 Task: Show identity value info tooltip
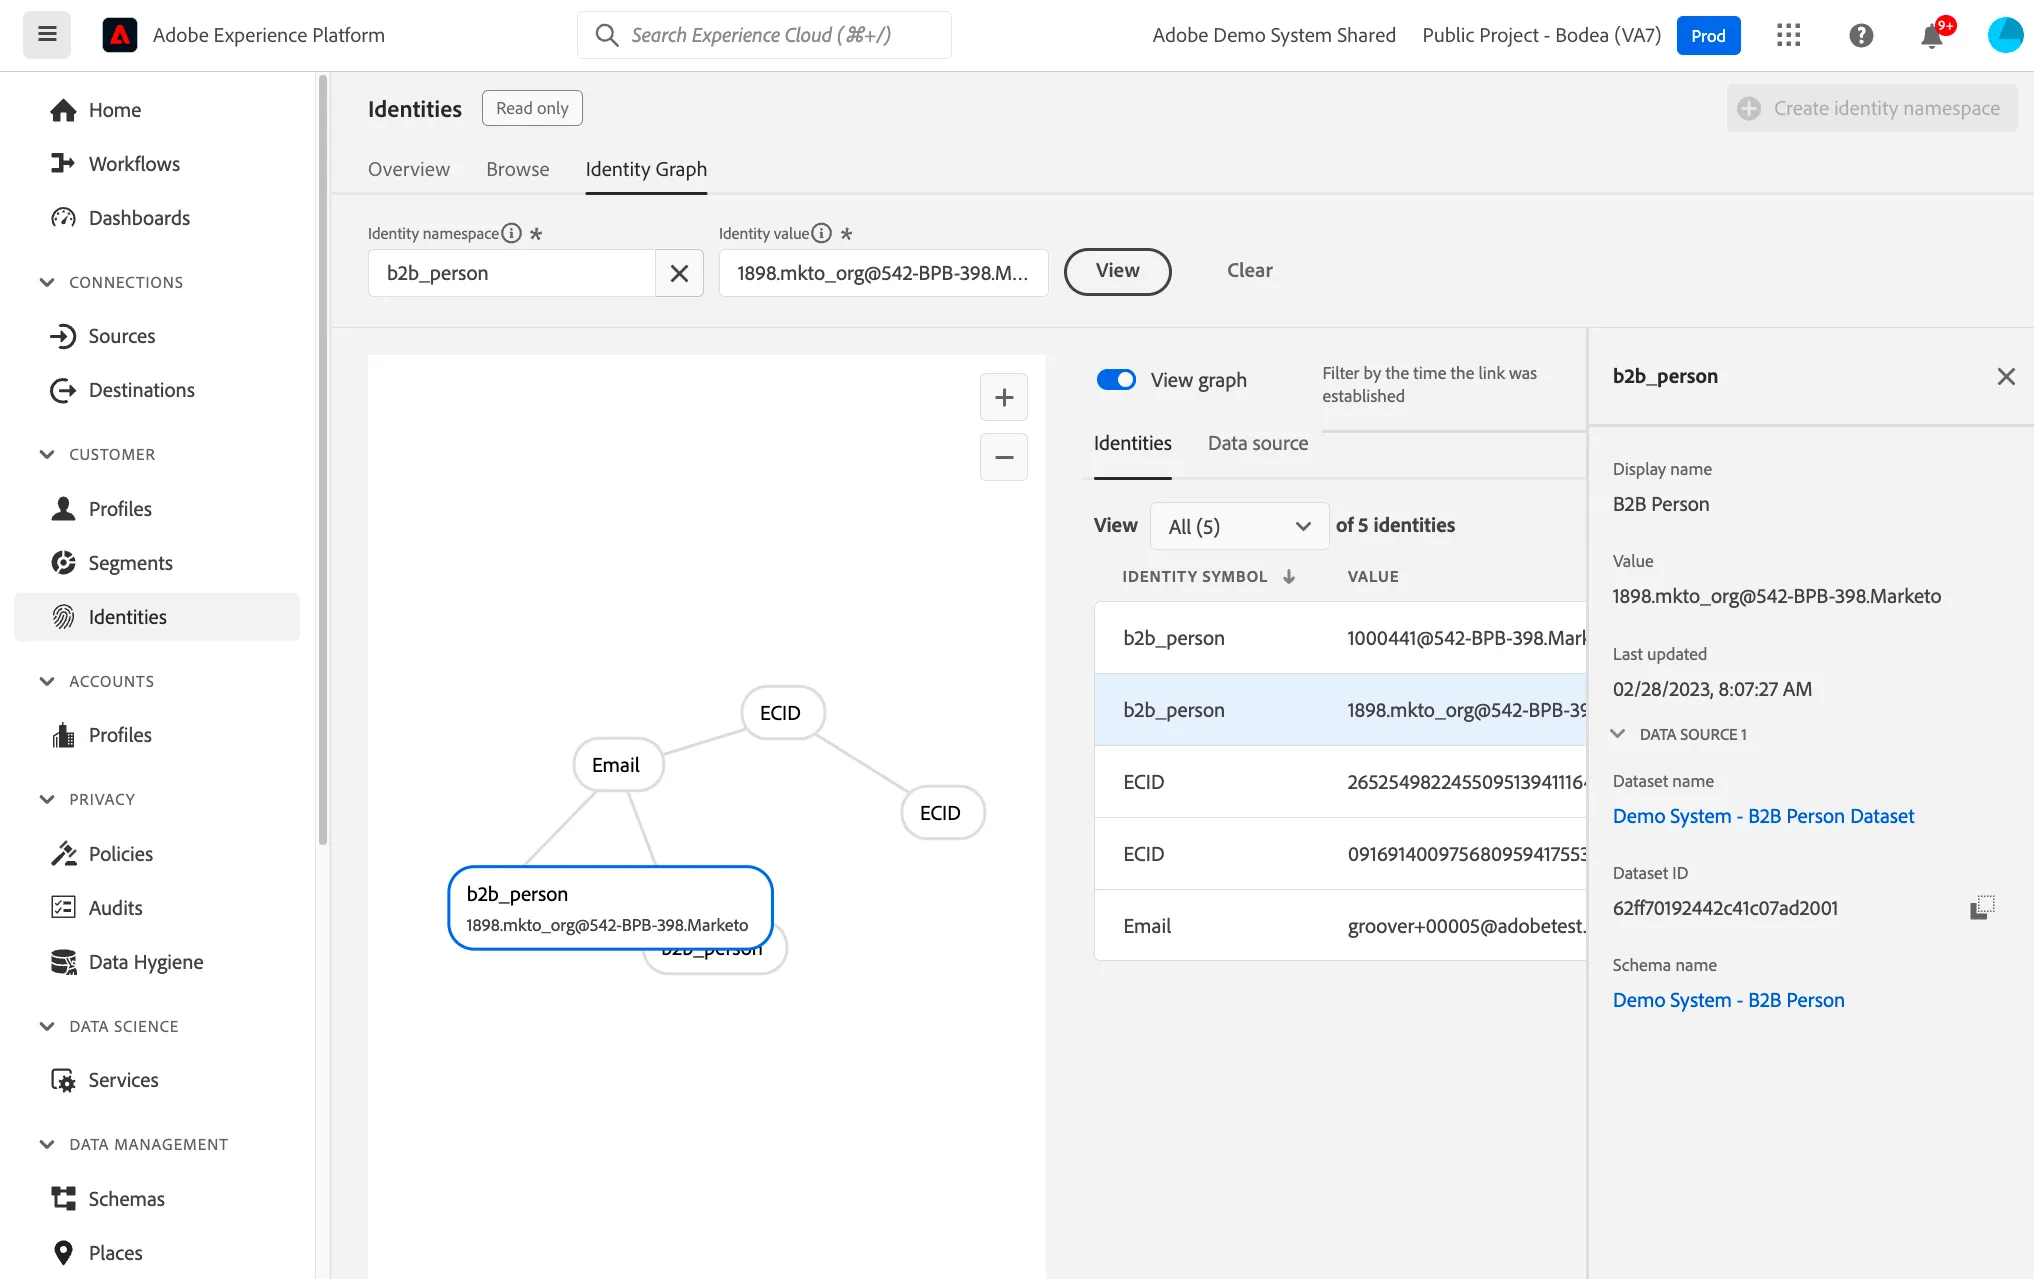point(821,233)
